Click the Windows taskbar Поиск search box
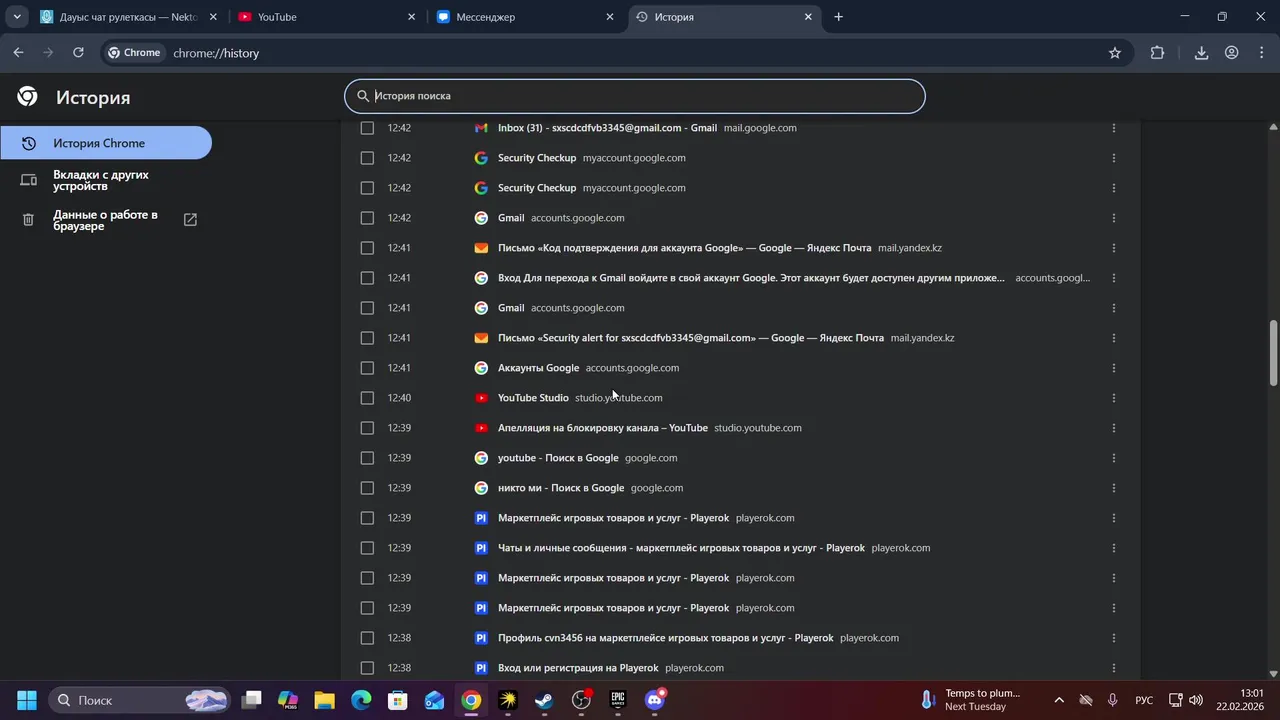Viewport: 1280px width, 720px height. click(139, 700)
